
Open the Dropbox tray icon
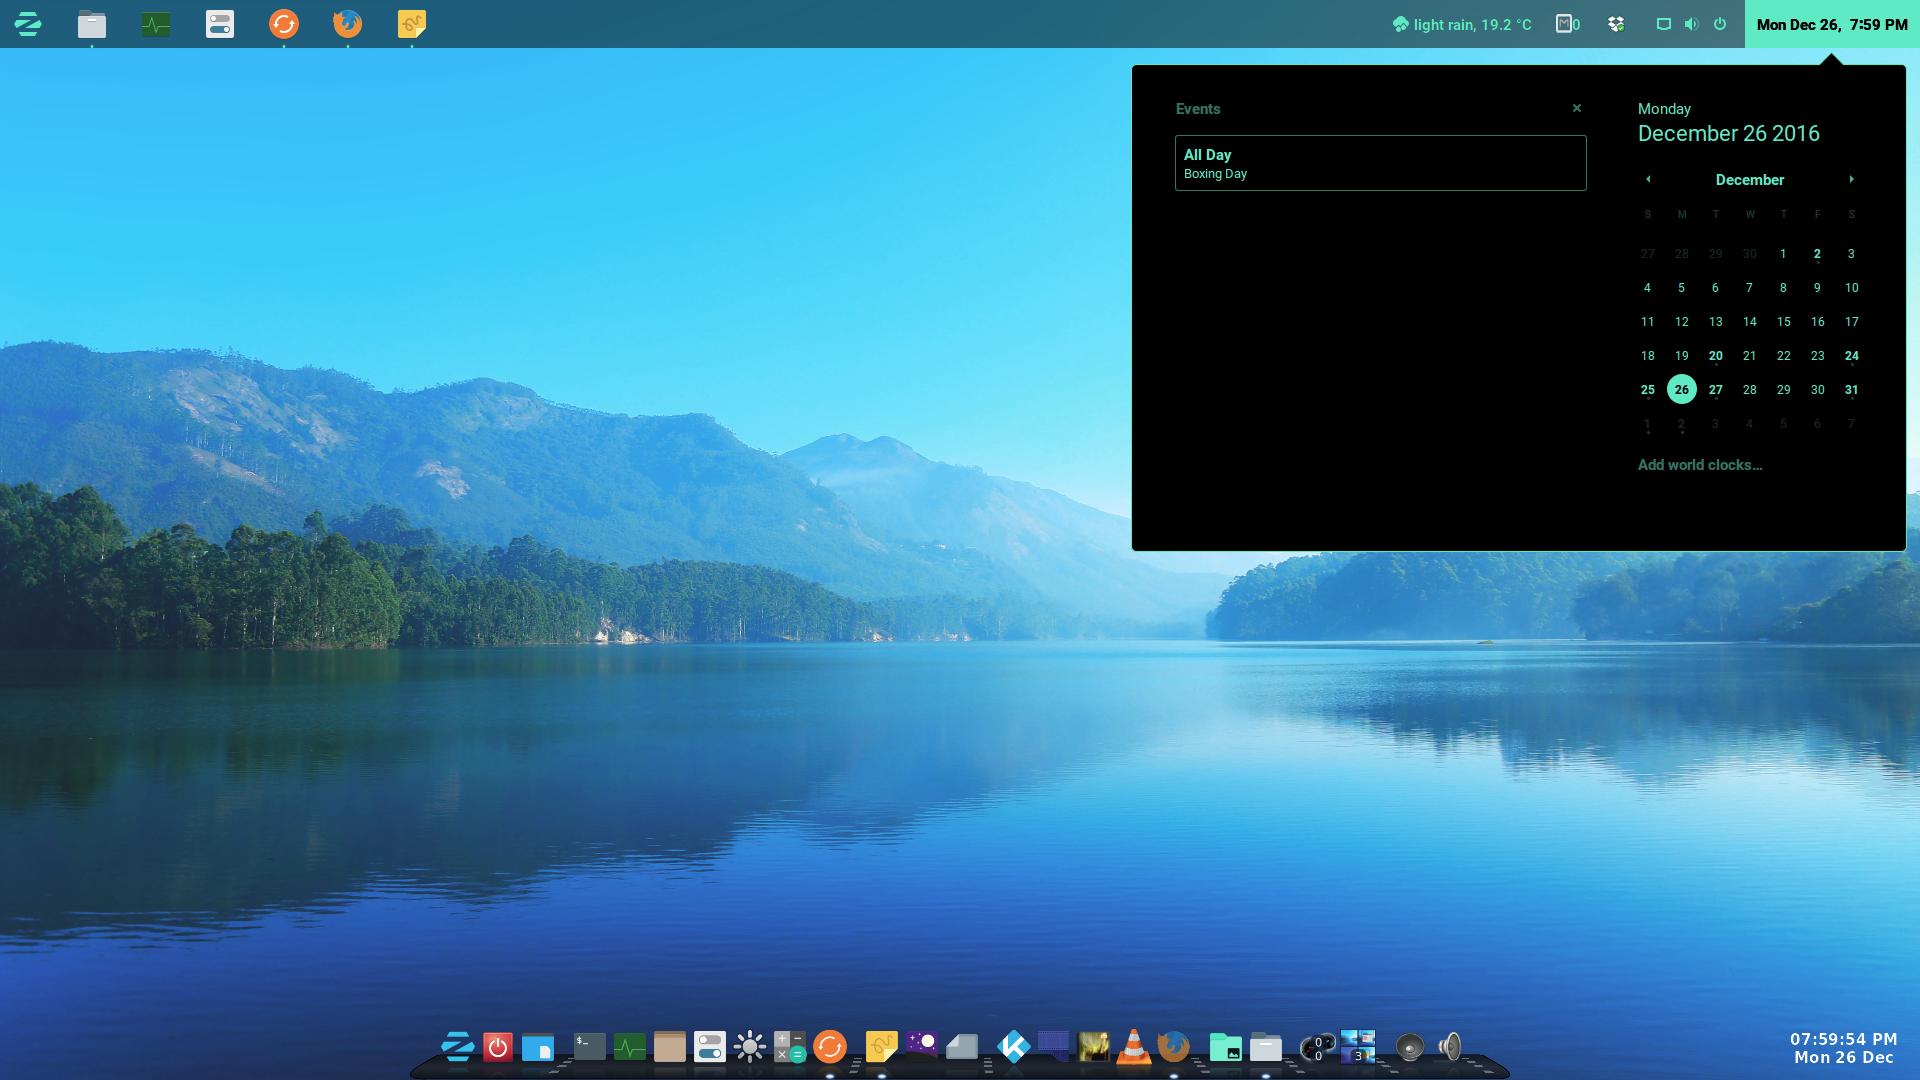[1616, 24]
